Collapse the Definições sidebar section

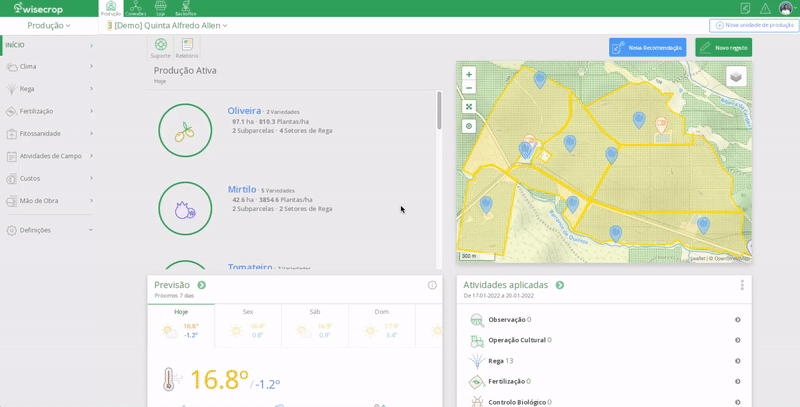49,230
